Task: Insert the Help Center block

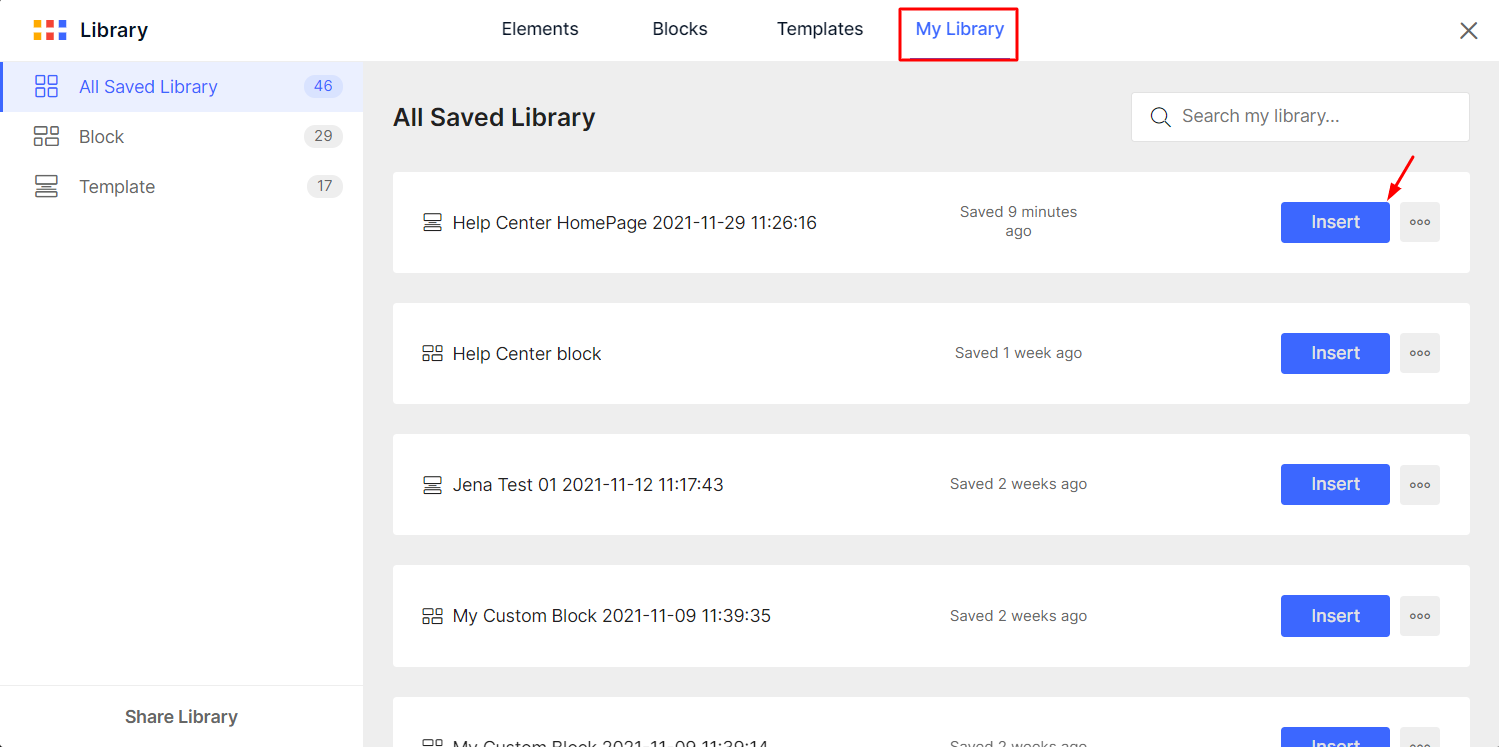Action: 1335,353
